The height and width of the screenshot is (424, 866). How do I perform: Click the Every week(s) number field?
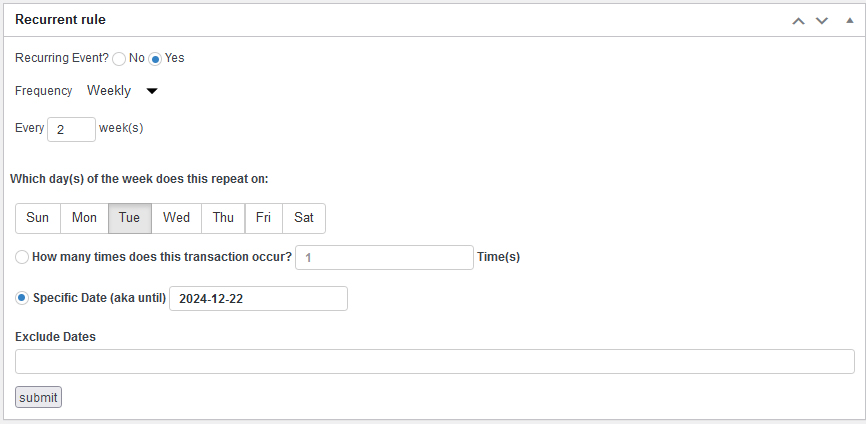[71, 129]
